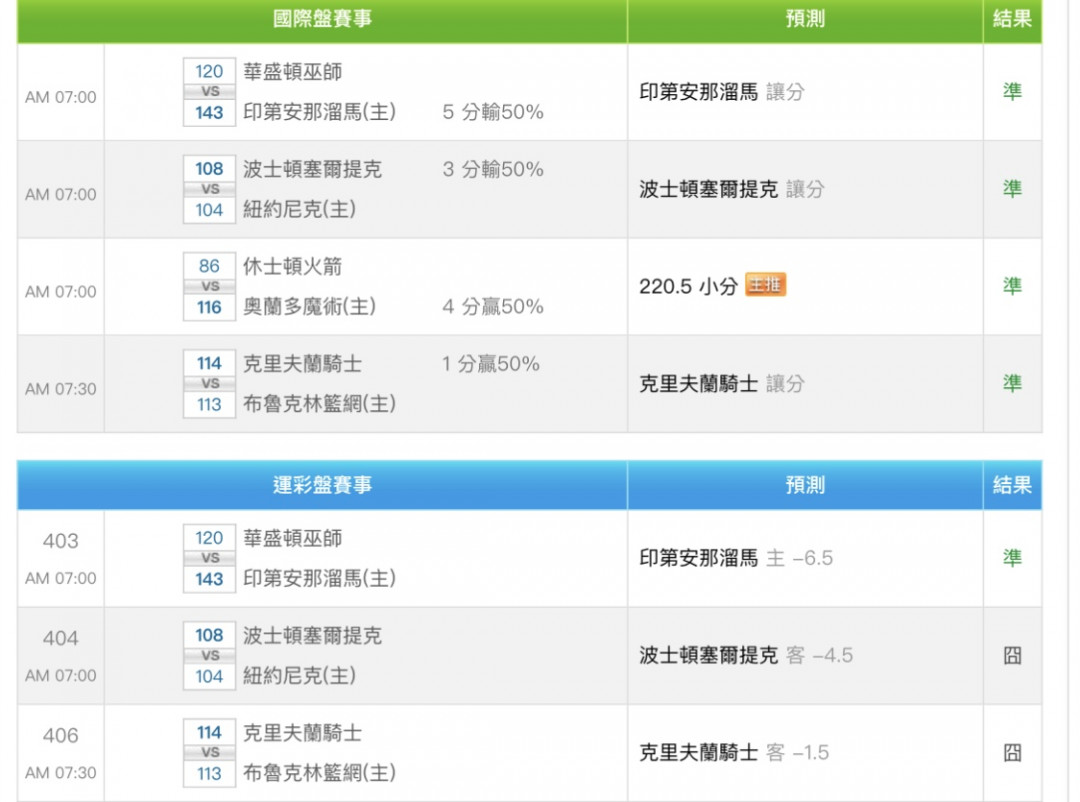
Task: Click the 印第安那溜馬 主 –6.5 prediction
Action: tap(736, 558)
